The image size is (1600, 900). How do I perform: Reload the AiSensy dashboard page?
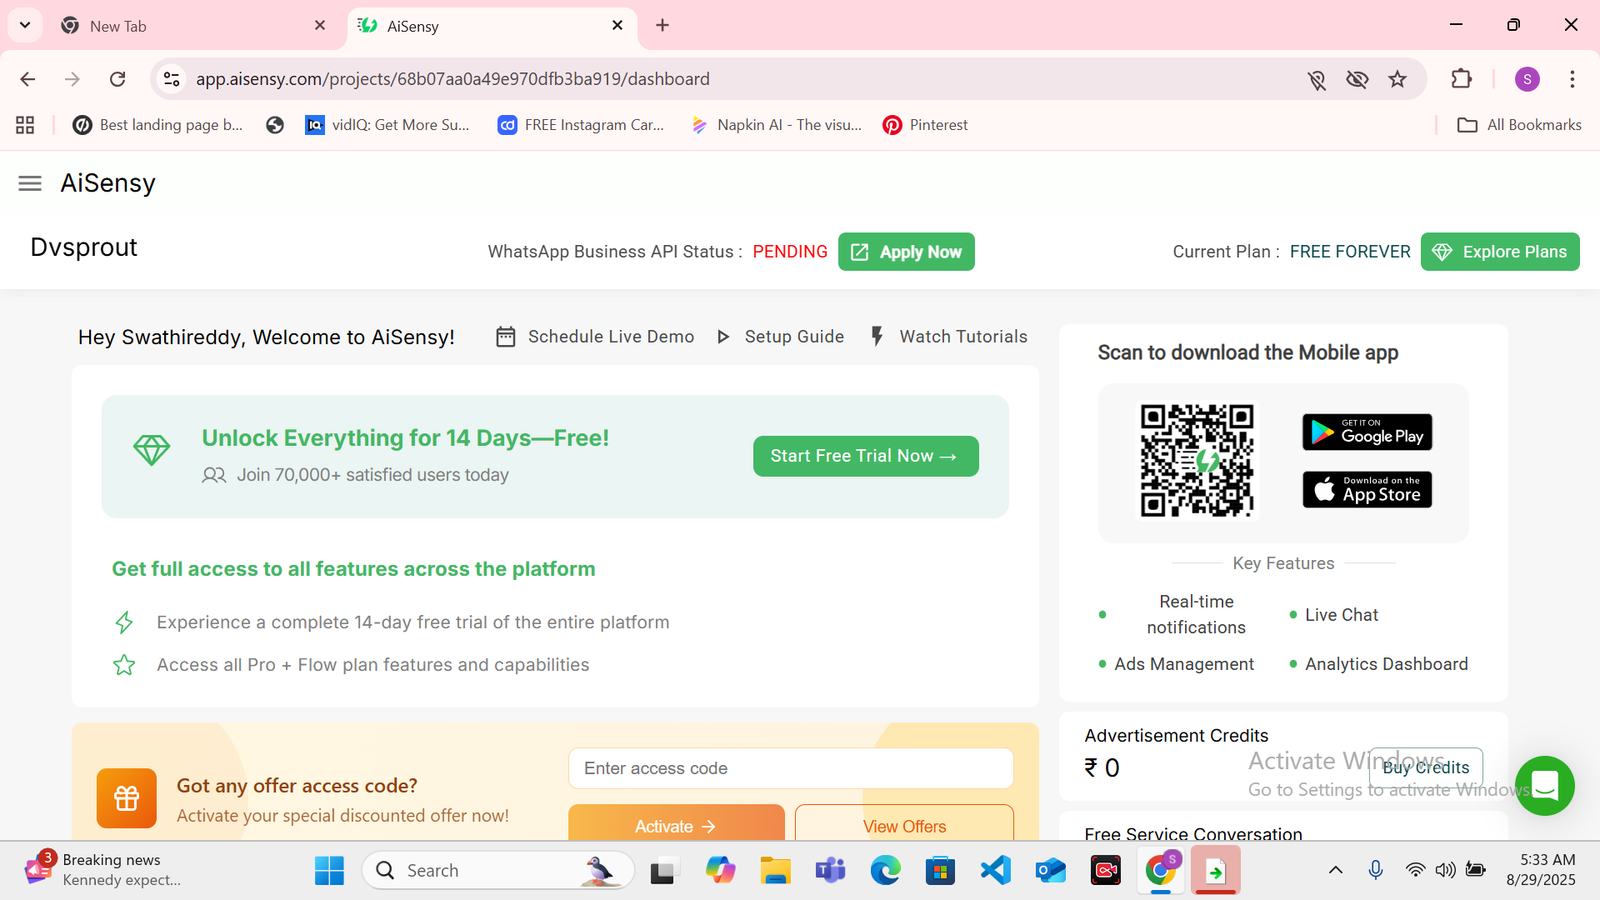click(x=117, y=79)
